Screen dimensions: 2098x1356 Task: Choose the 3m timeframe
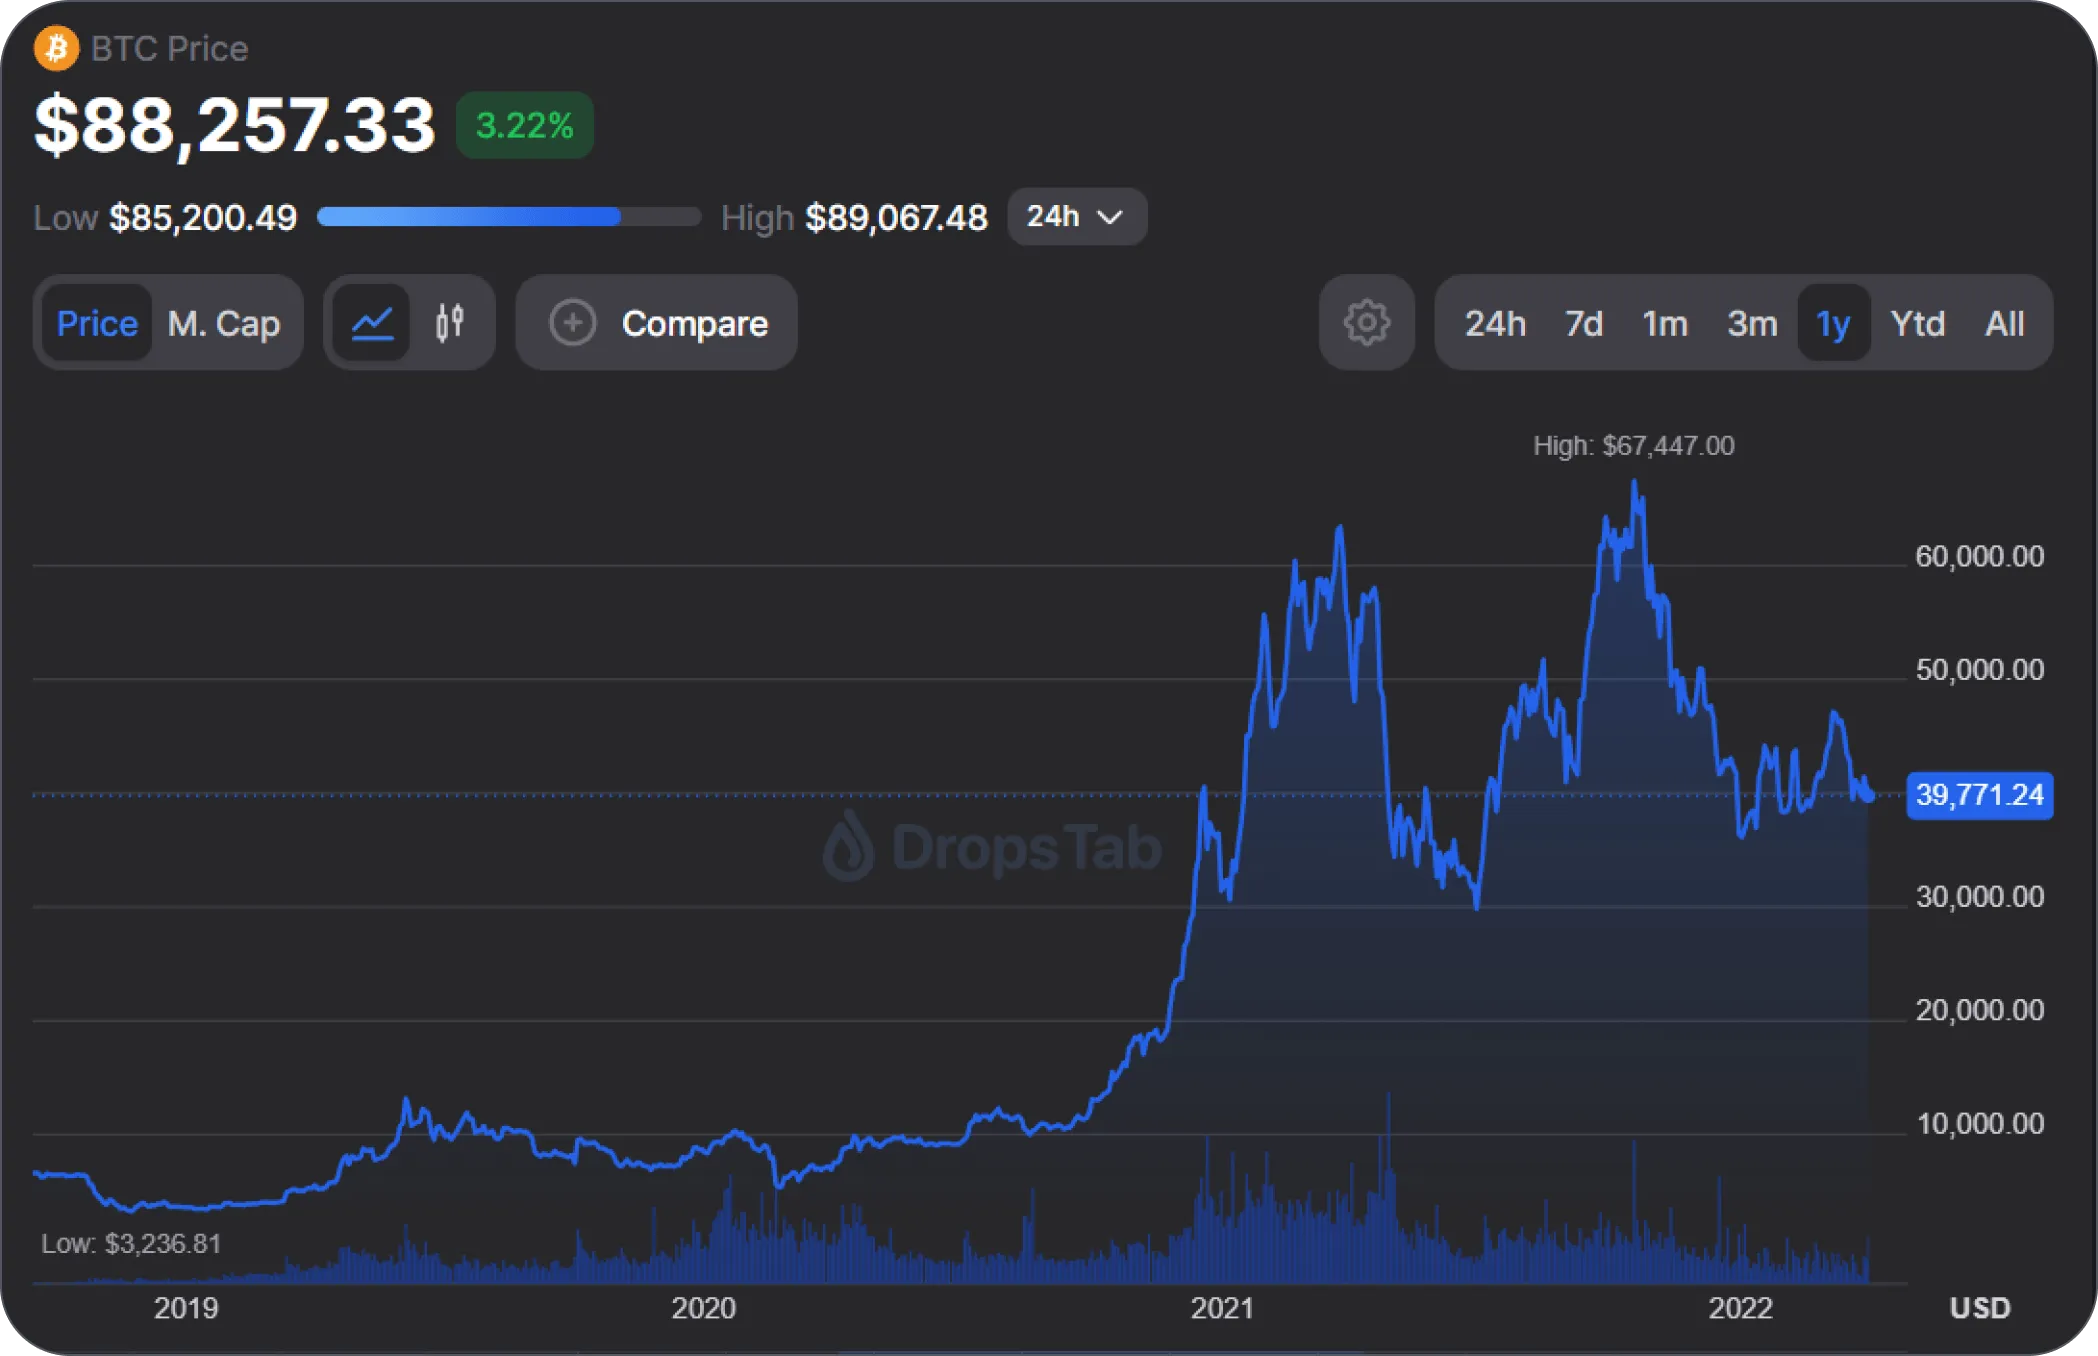(1752, 323)
